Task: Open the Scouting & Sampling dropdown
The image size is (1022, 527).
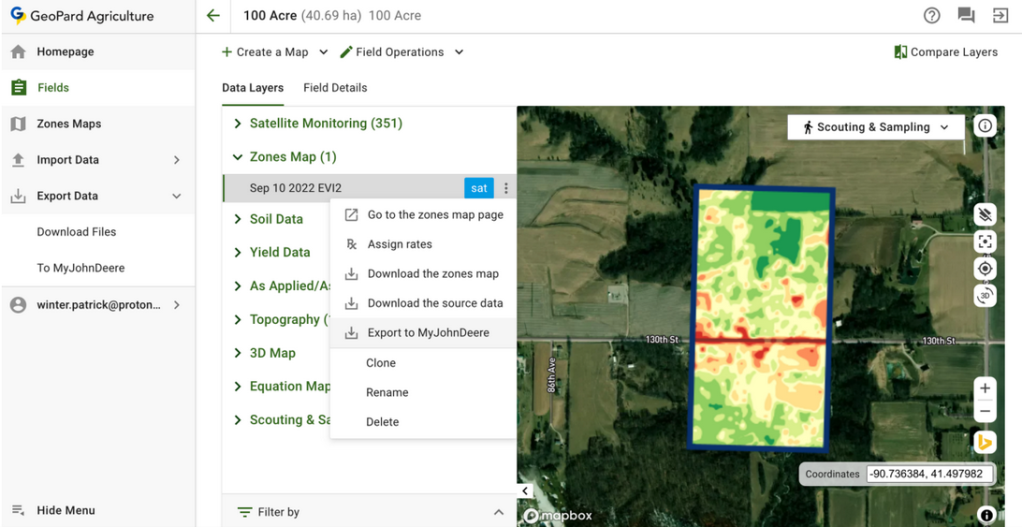Action: click(875, 128)
